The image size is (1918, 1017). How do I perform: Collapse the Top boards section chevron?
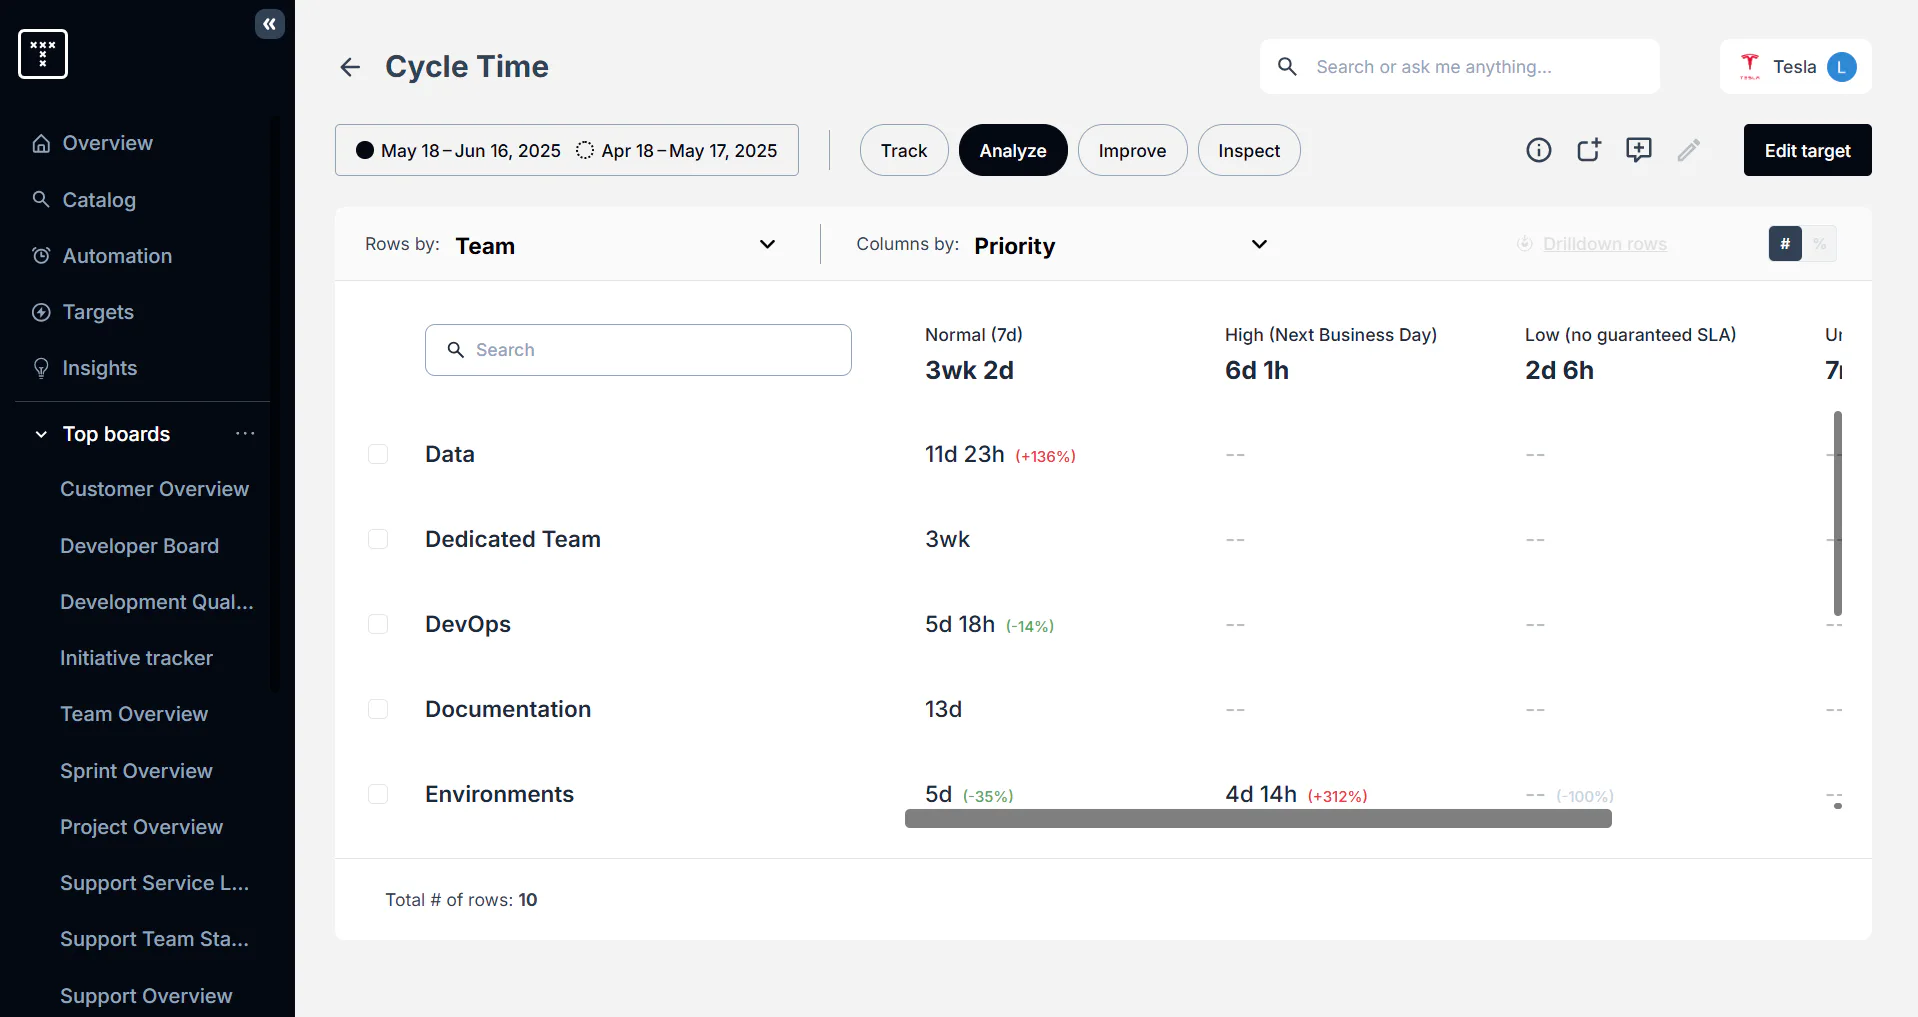coord(41,434)
